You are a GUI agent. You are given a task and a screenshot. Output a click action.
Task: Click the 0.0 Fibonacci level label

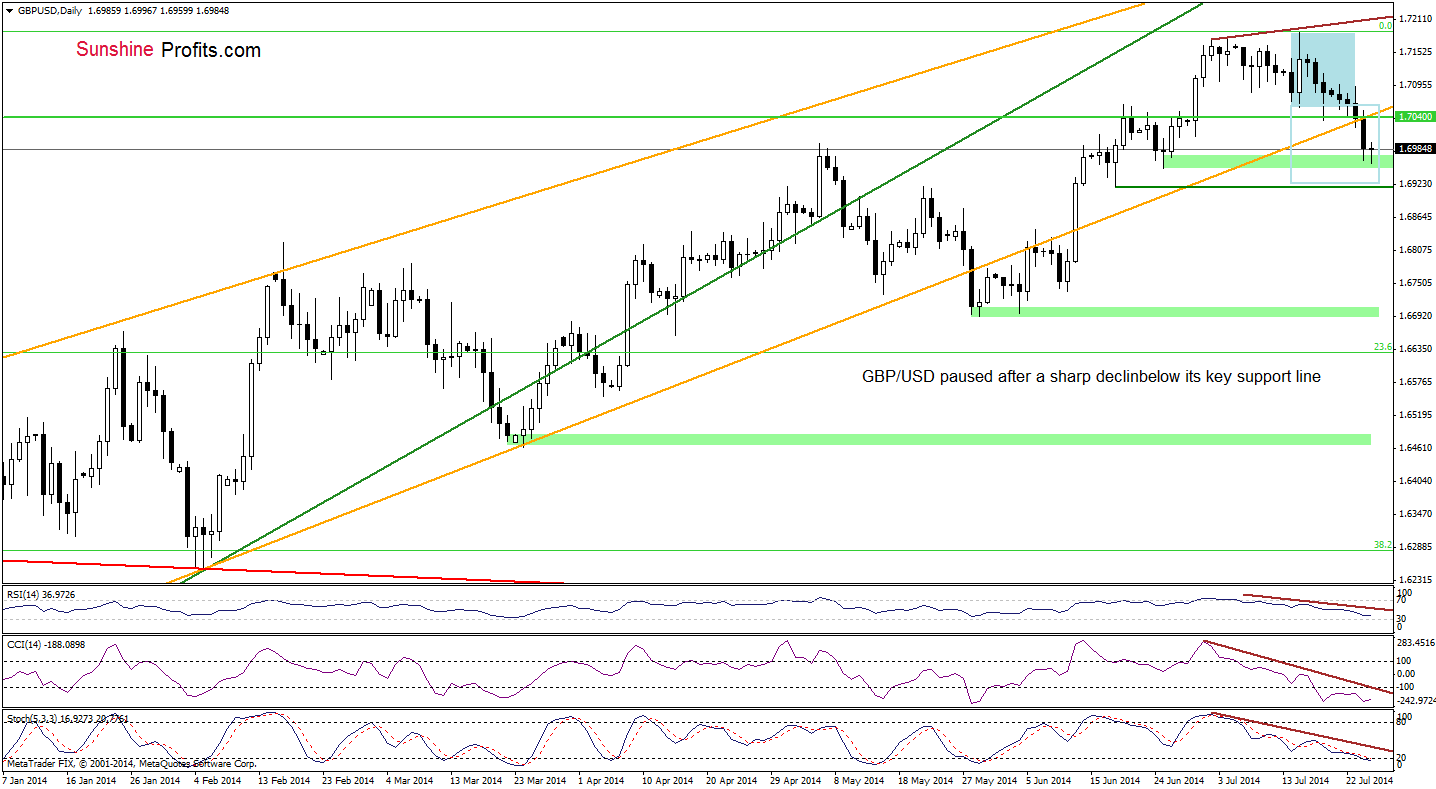point(1386,26)
